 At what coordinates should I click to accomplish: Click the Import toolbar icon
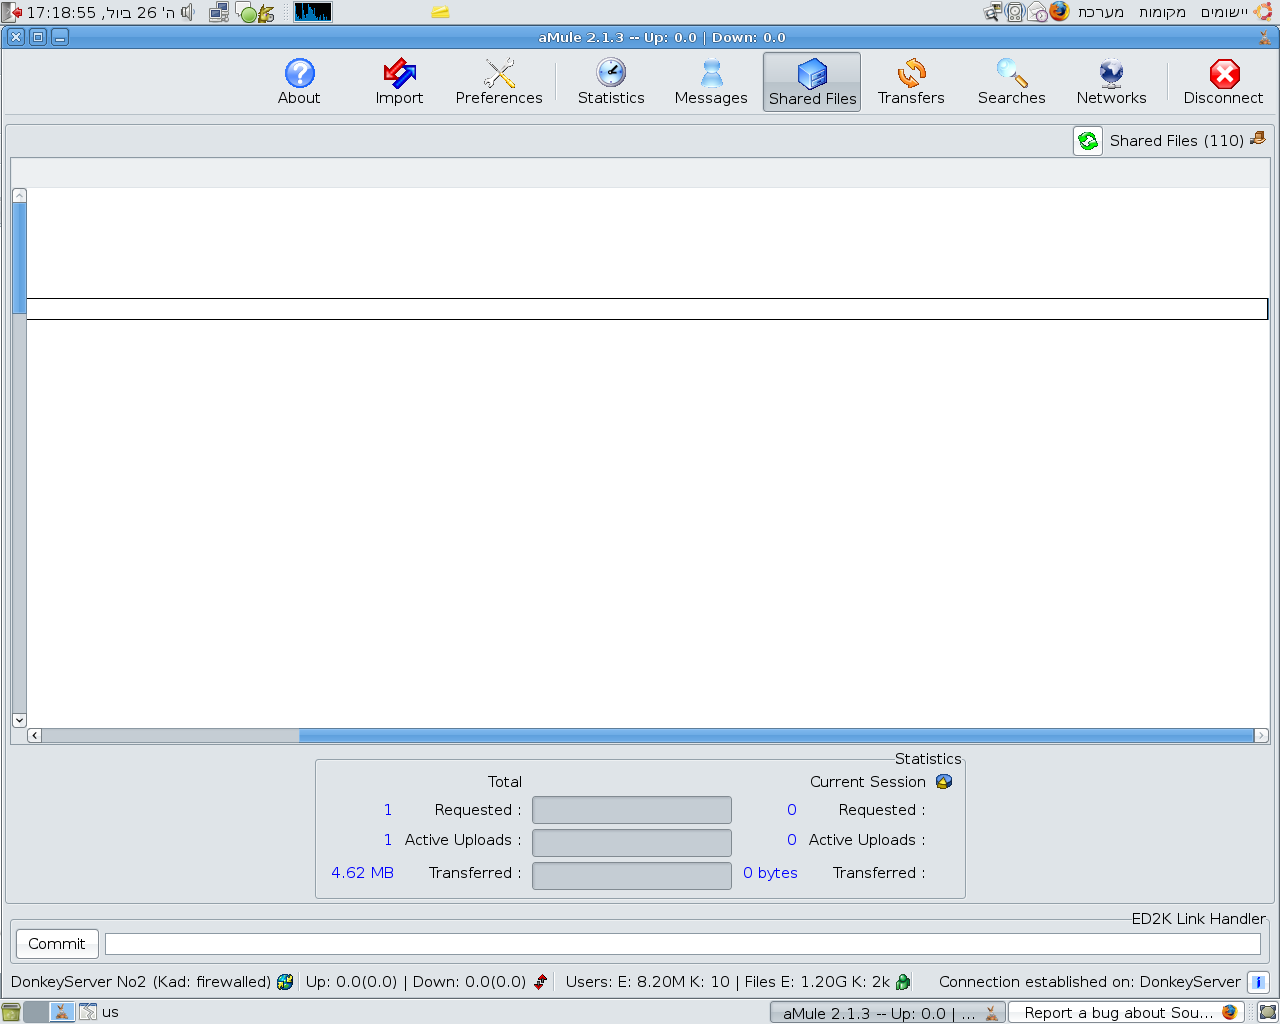click(x=399, y=82)
